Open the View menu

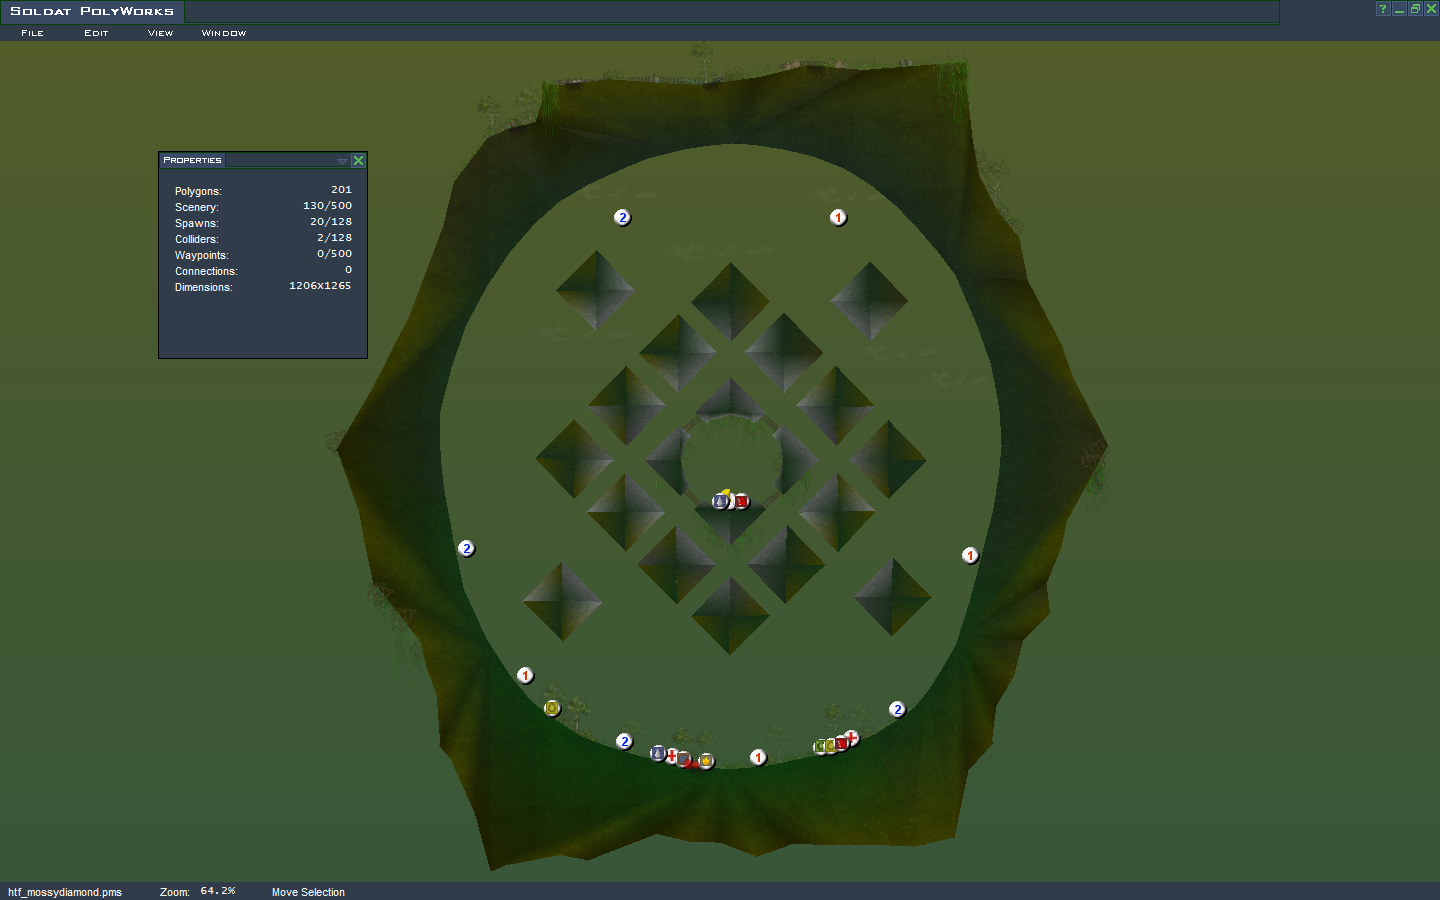pos(160,33)
